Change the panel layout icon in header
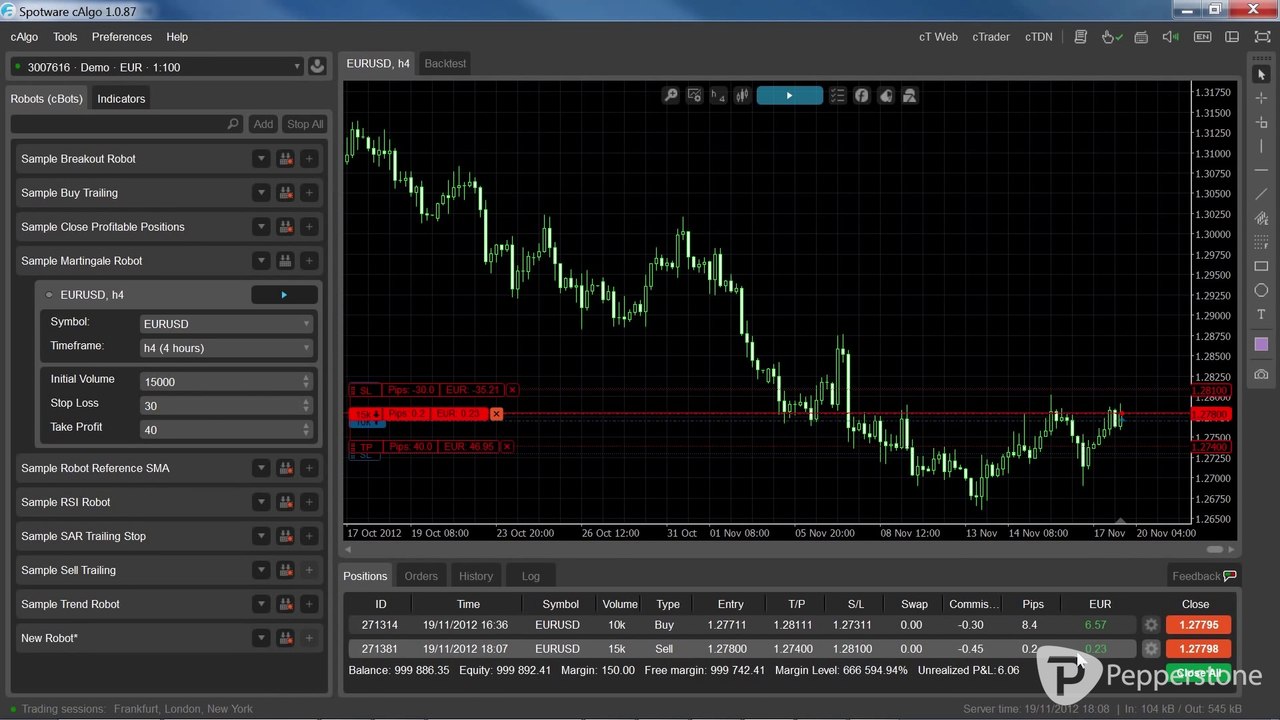 coord(1232,37)
